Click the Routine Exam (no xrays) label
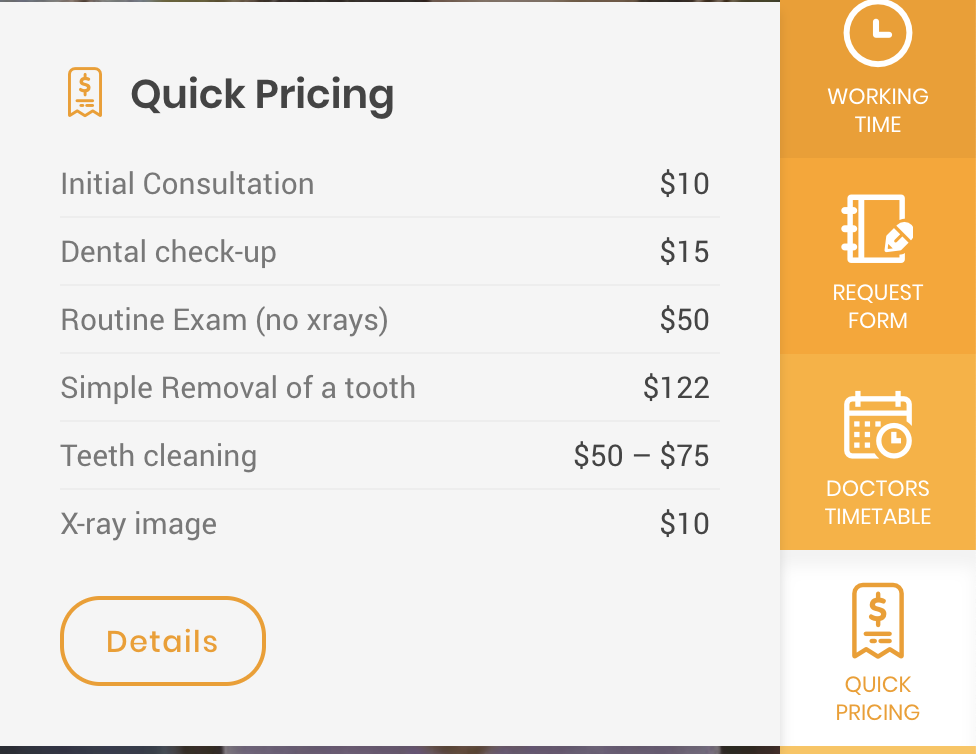The width and height of the screenshot is (976, 754). pyautogui.click(x=224, y=320)
